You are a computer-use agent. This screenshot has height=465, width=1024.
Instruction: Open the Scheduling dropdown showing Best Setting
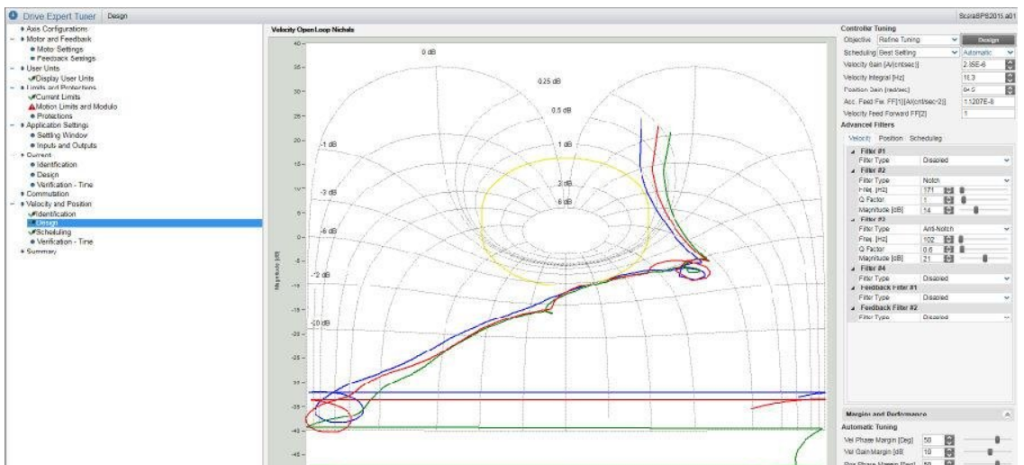pos(918,51)
